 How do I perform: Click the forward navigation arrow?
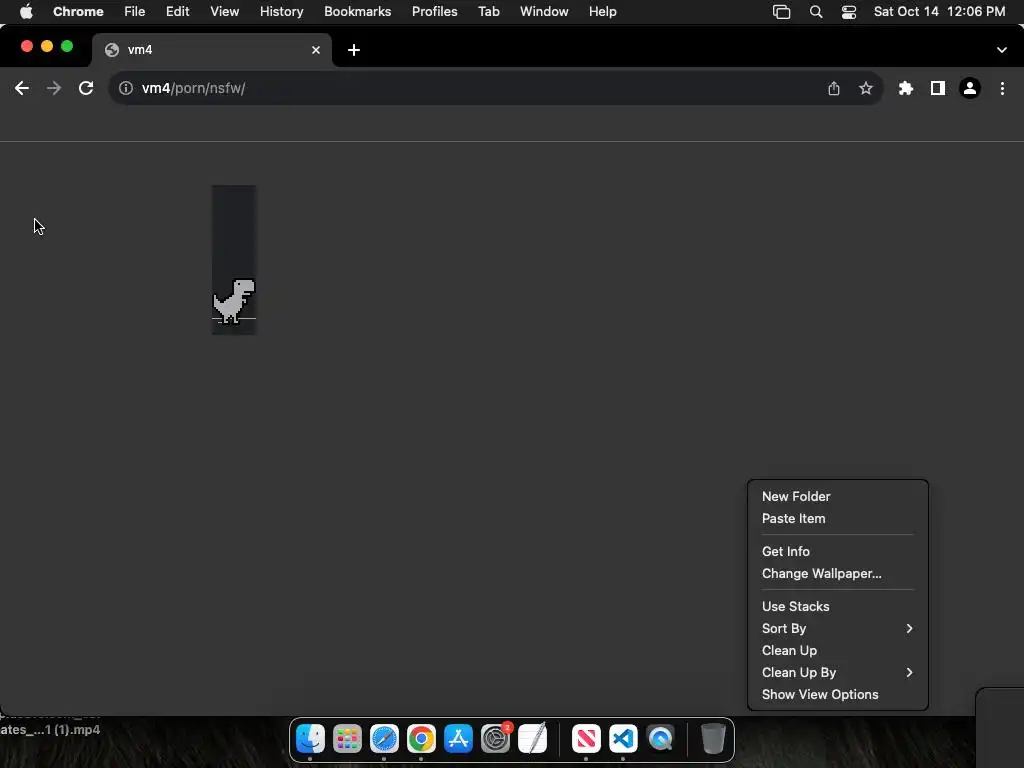pos(54,88)
